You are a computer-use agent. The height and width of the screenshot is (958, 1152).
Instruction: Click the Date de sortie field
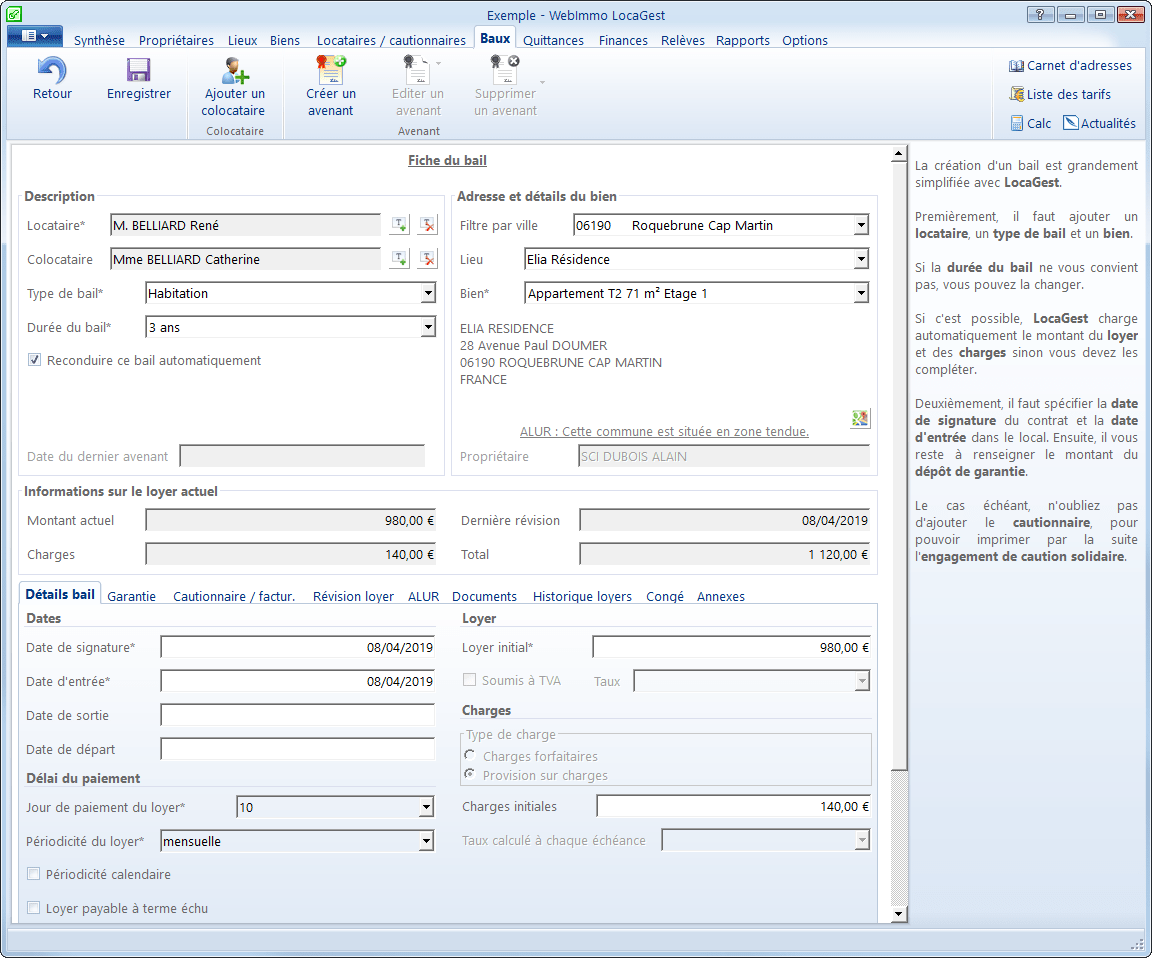(x=297, y=716)
